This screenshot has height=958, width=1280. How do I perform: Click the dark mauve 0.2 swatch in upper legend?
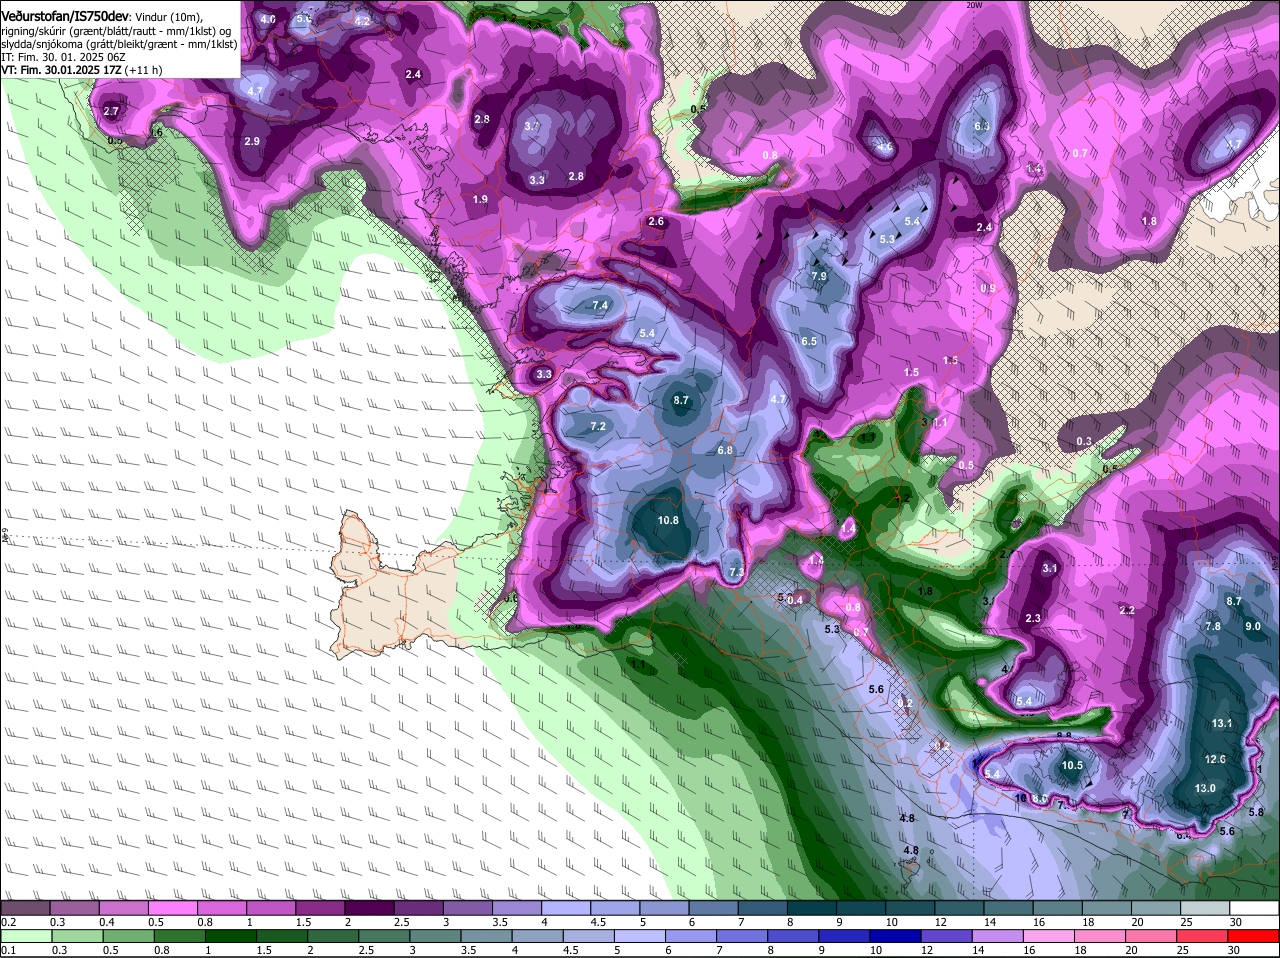pyautogui.click(x=26, y=908)
